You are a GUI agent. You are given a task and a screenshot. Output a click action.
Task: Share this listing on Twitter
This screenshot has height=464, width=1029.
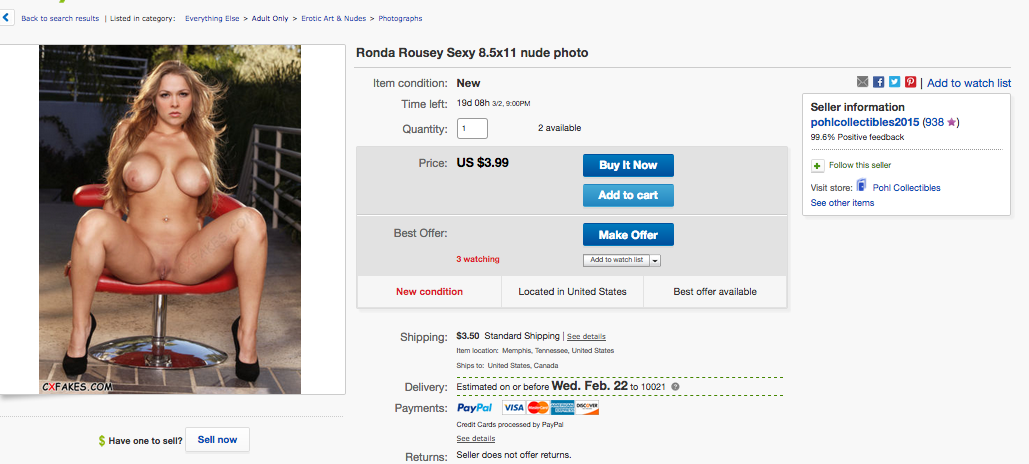[894, 82]
